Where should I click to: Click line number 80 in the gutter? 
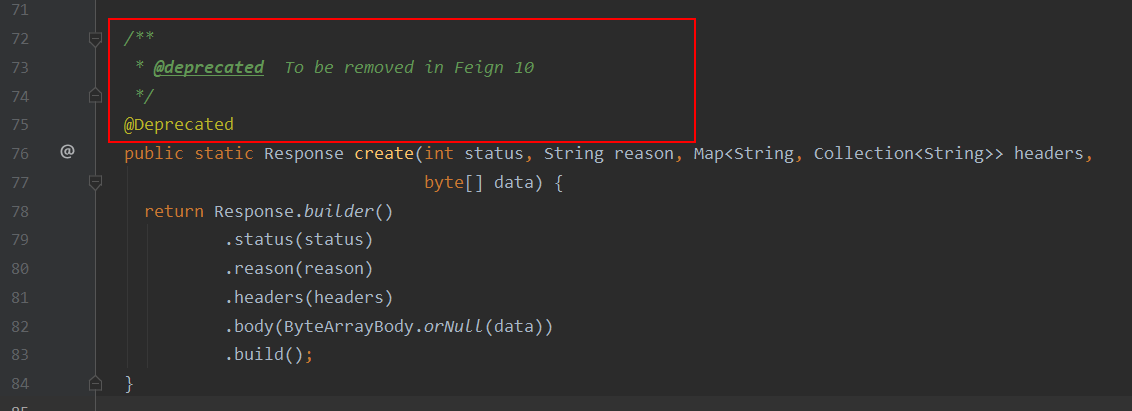coord(19,269)
